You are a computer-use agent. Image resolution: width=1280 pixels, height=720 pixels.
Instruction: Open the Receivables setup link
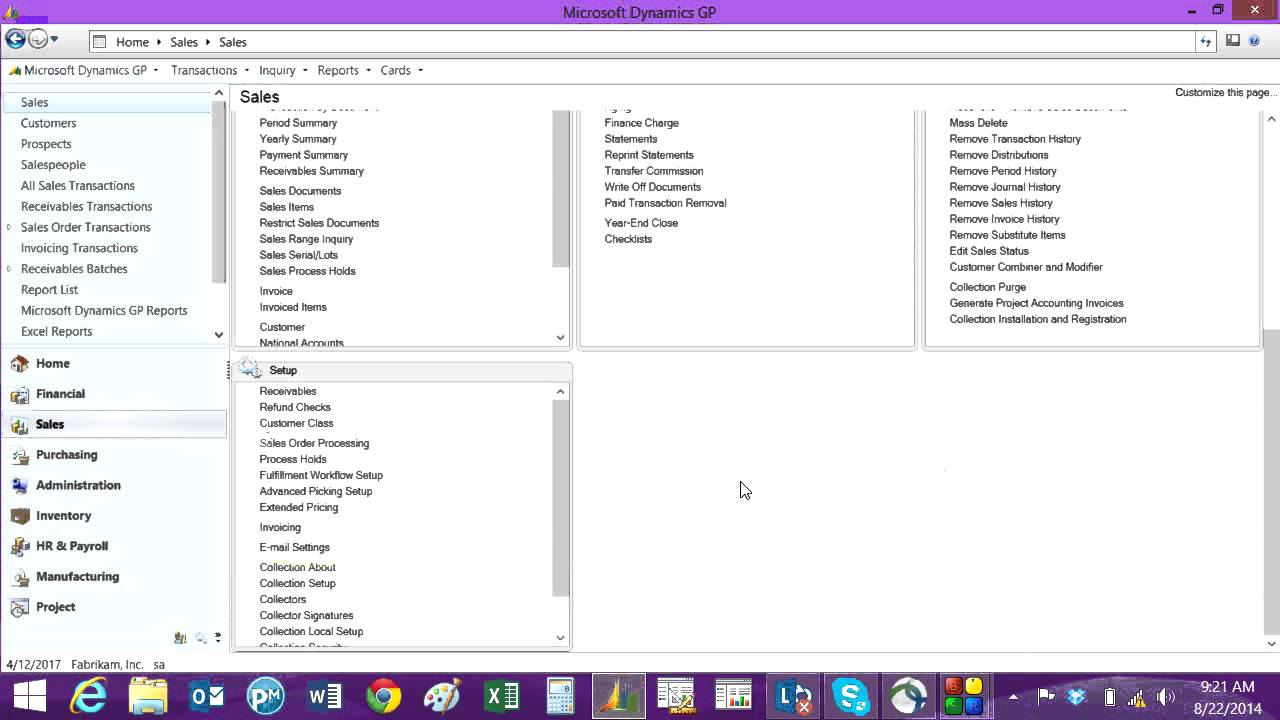(x=288, y=391)
